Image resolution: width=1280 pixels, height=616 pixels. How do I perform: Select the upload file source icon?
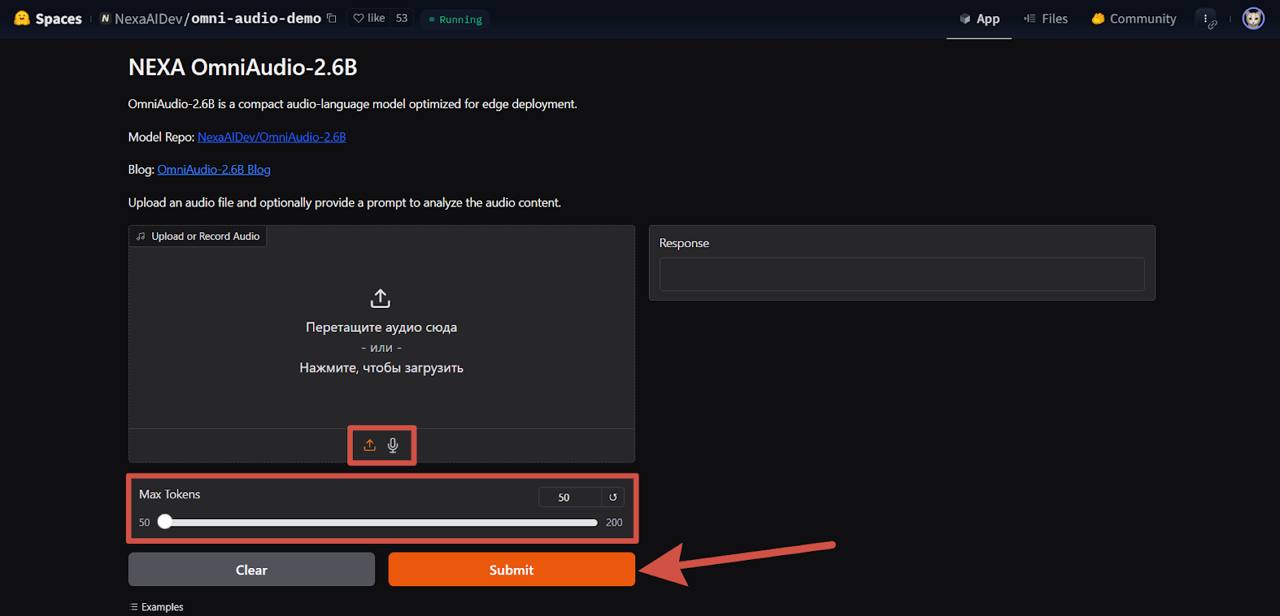click(x=369, y=445)
